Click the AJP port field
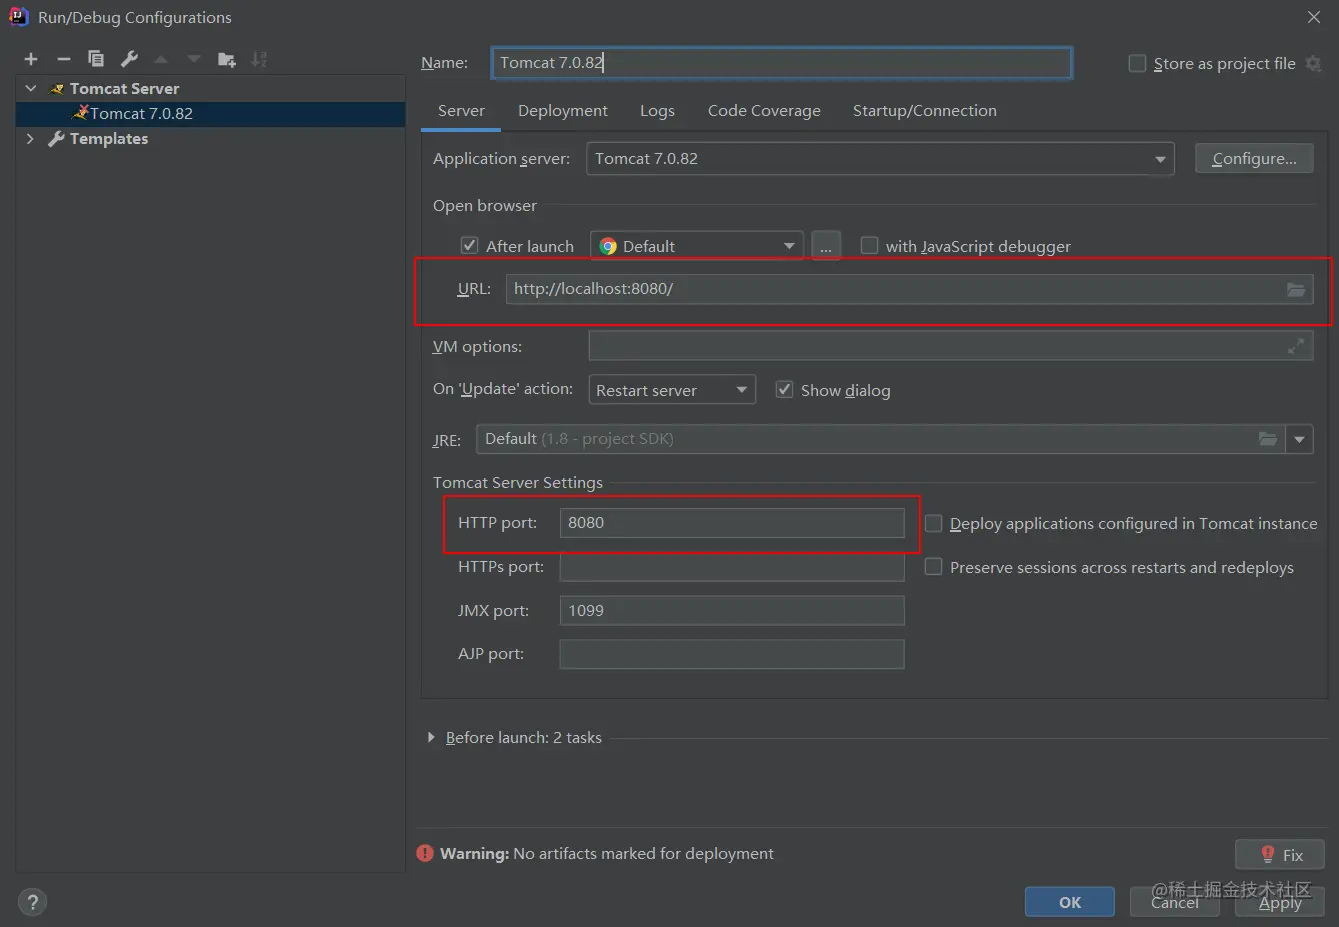 tap(732, 654)
